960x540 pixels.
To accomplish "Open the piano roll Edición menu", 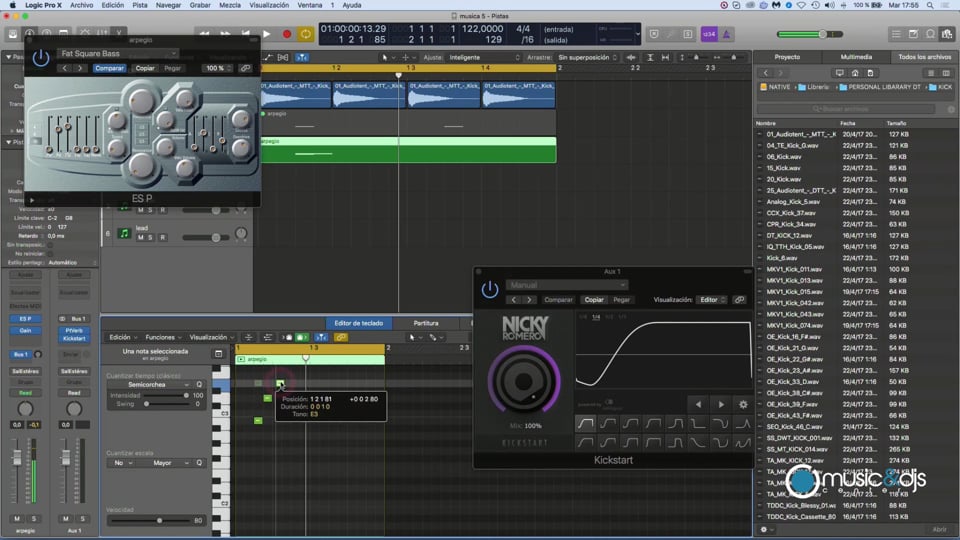I will point(122,337).
